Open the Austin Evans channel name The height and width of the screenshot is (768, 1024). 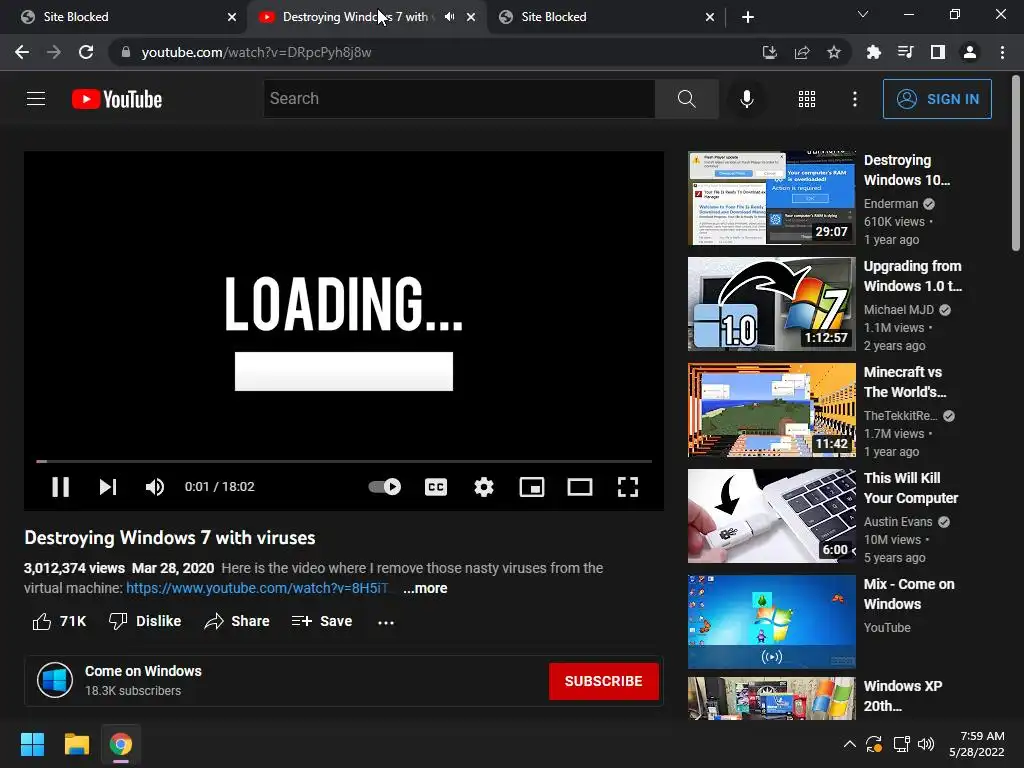click(898, 522)
